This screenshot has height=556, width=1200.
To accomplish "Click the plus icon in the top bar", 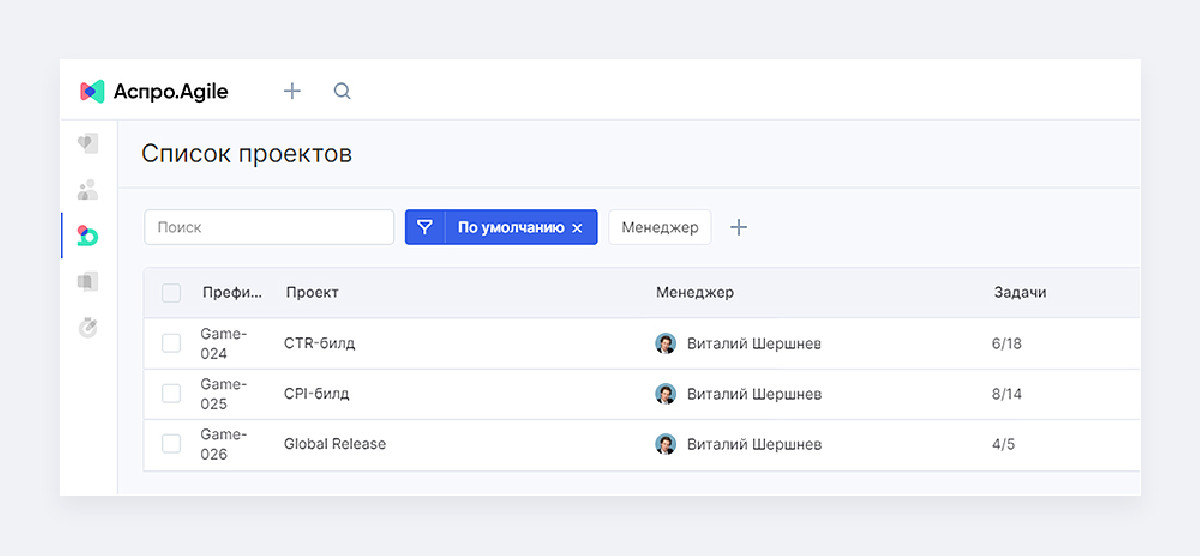I will click(x=292, y=91).
